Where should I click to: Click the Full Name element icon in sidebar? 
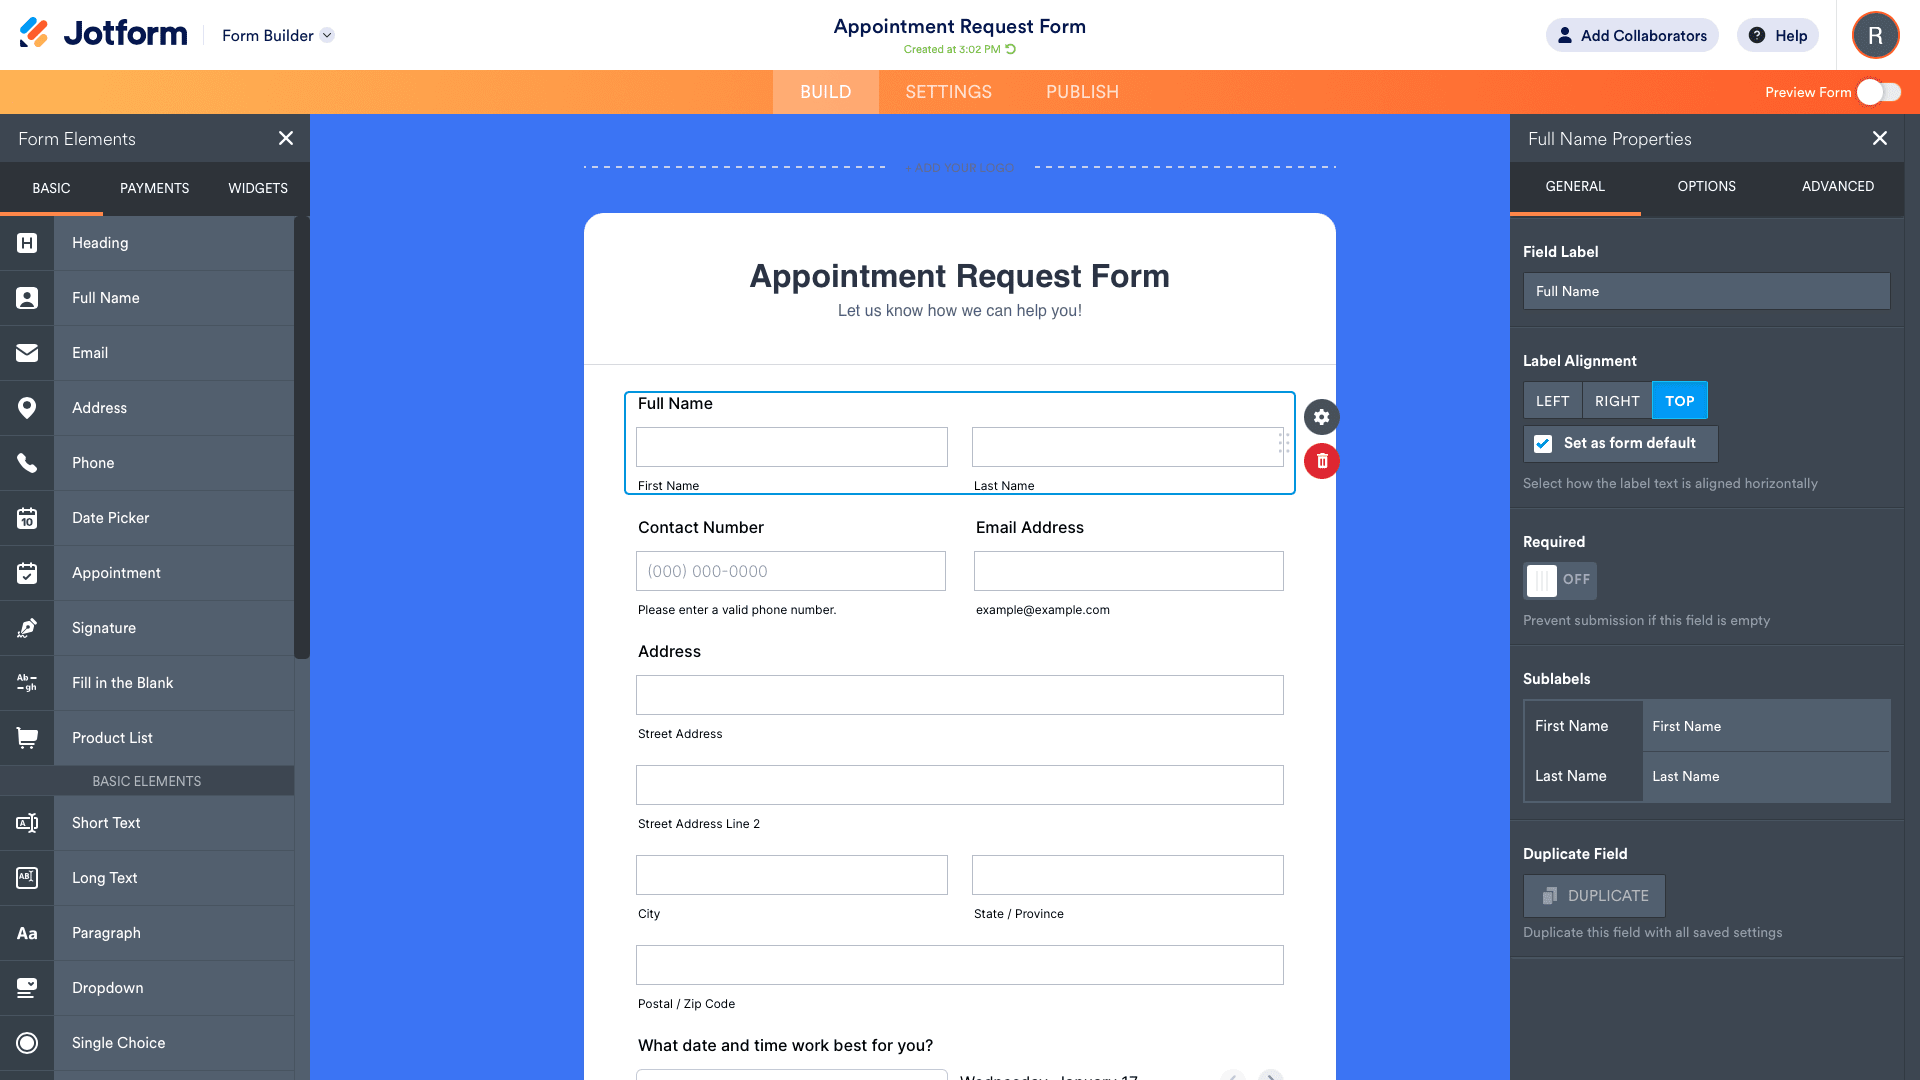pos(26,297)
